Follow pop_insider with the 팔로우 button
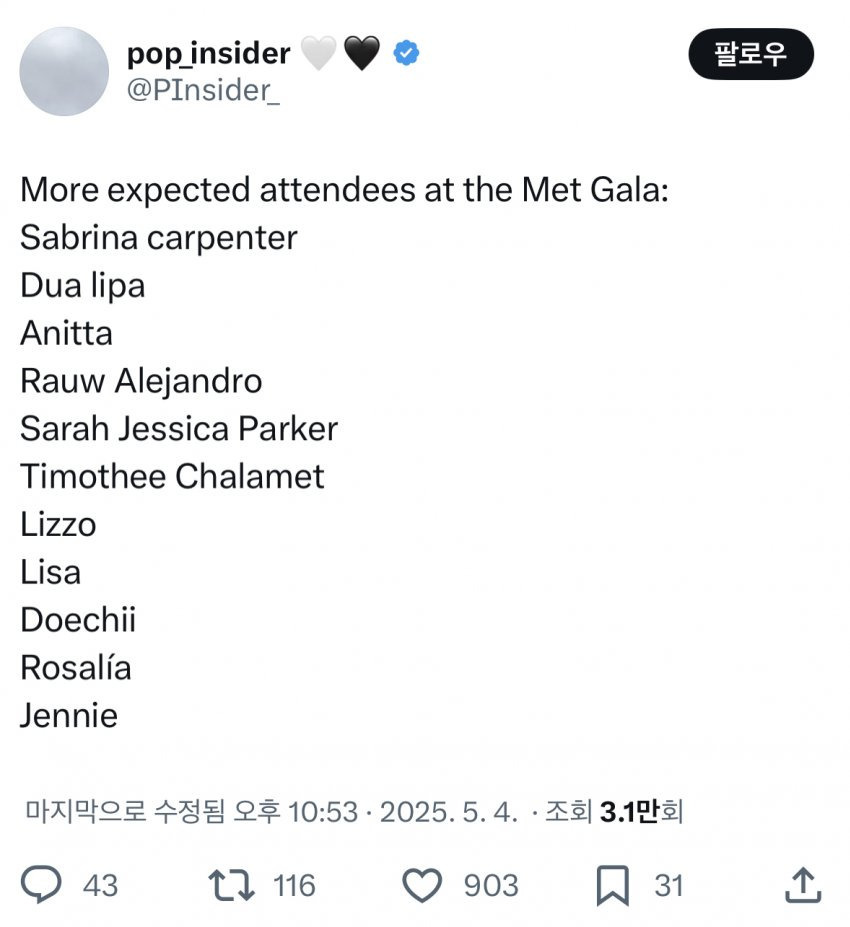850x927 pixels. pyautogui.click(x=751, y=54)
